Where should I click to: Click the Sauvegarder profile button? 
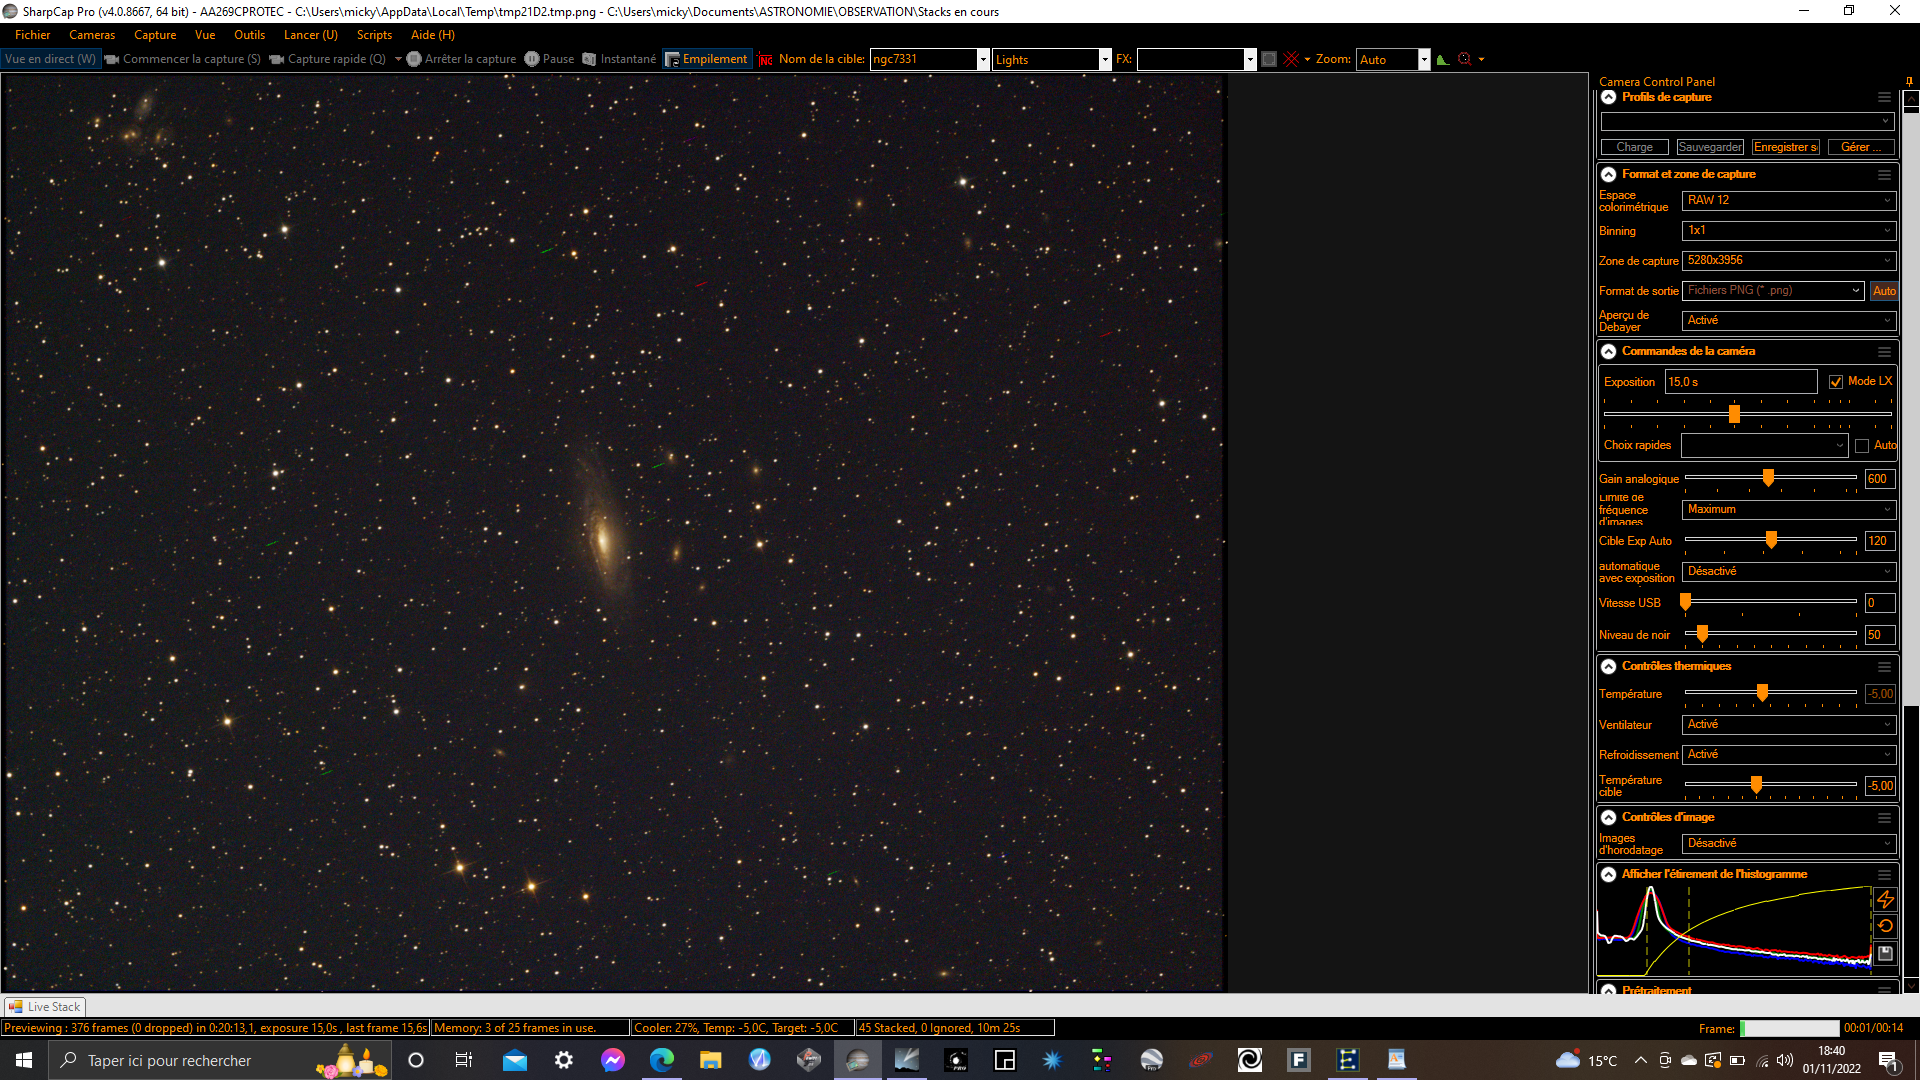(1710, 147)
